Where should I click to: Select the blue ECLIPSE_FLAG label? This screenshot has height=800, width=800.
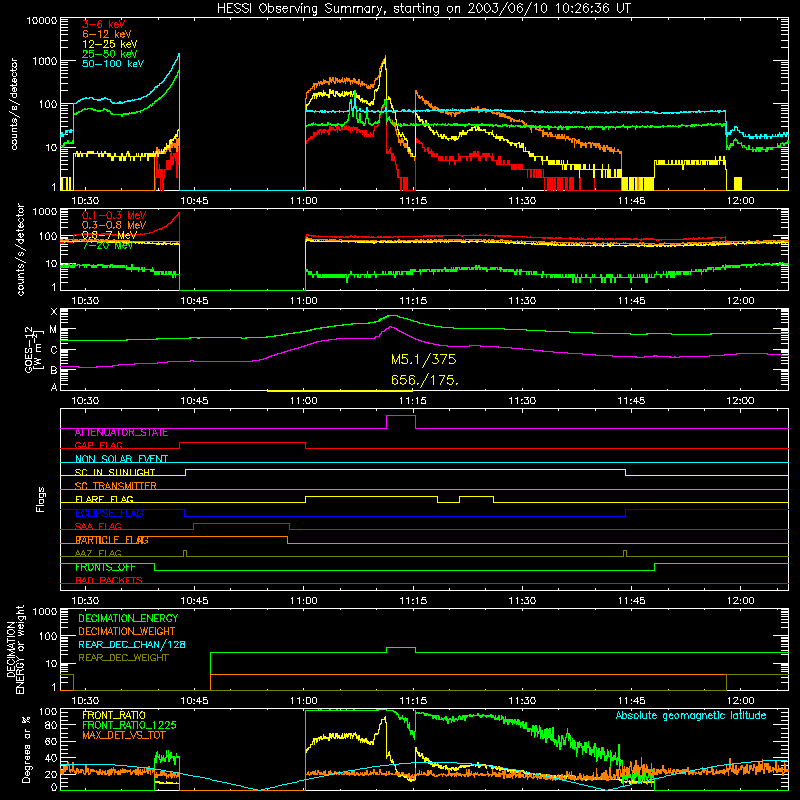pos(109,513)
